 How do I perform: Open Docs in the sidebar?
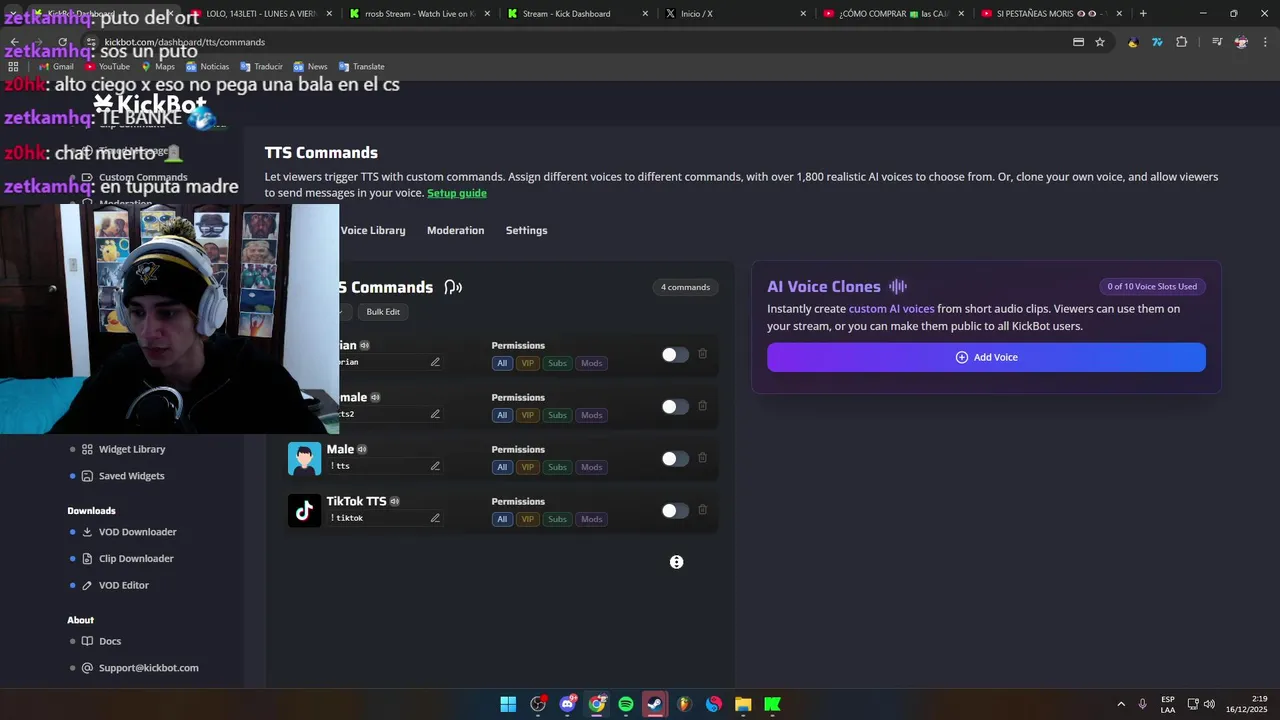109,641
